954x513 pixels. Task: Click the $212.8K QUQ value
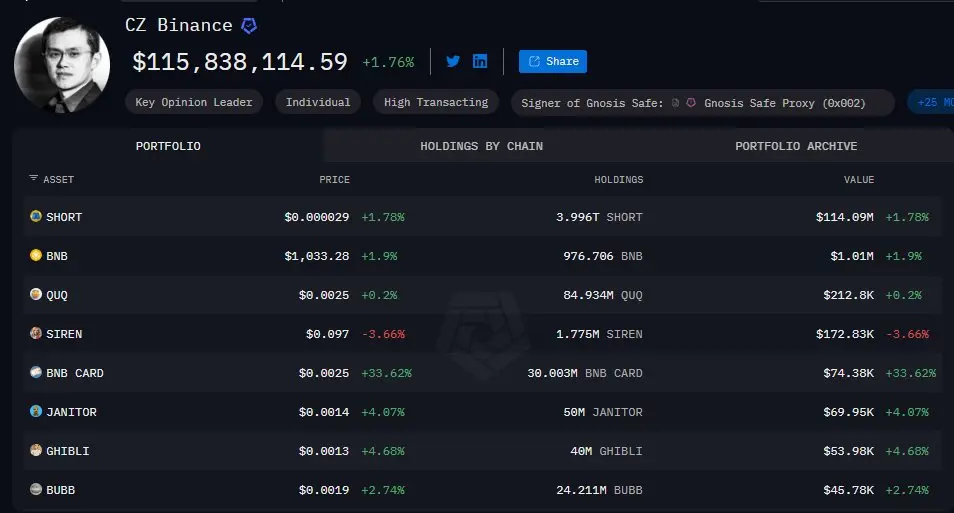click(848, 295)
